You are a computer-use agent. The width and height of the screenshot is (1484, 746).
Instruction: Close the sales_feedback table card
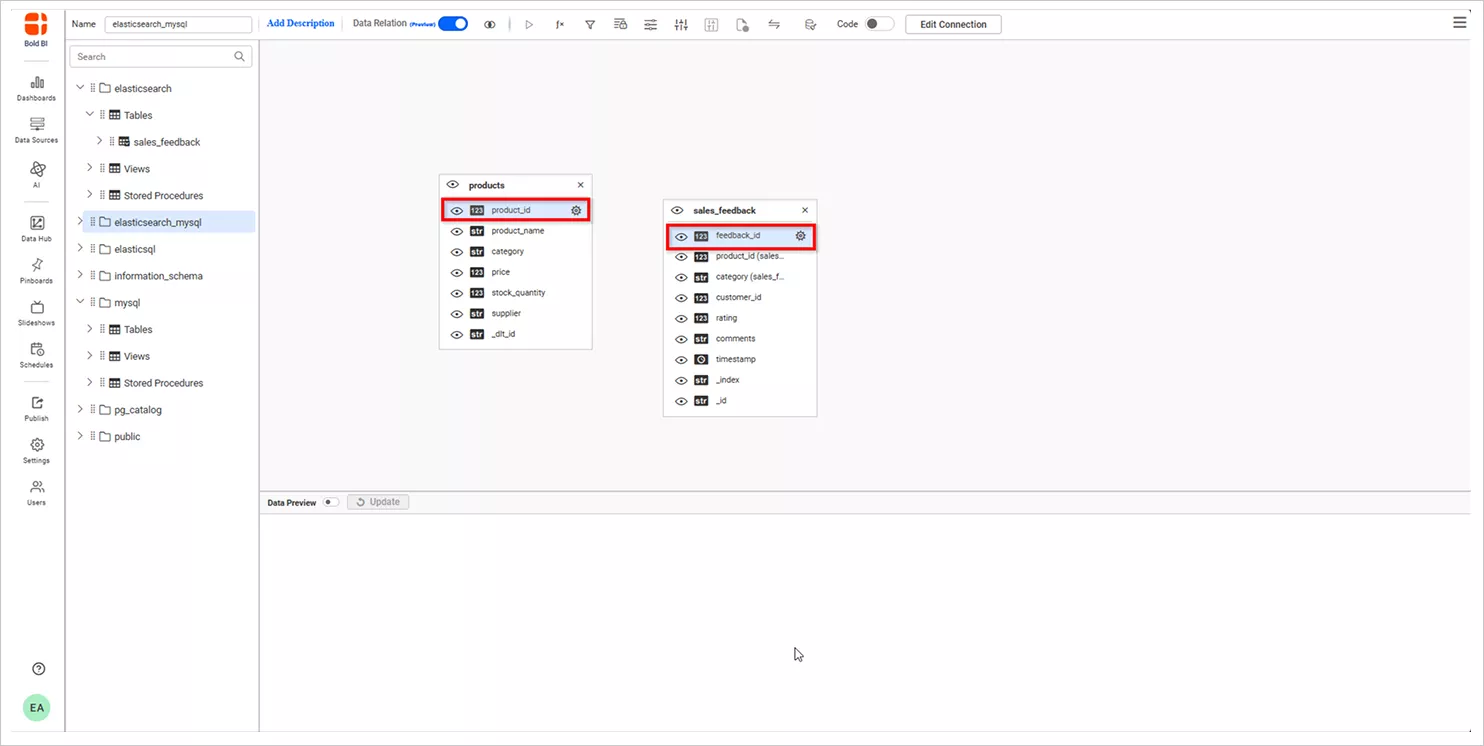pos(805,210)
